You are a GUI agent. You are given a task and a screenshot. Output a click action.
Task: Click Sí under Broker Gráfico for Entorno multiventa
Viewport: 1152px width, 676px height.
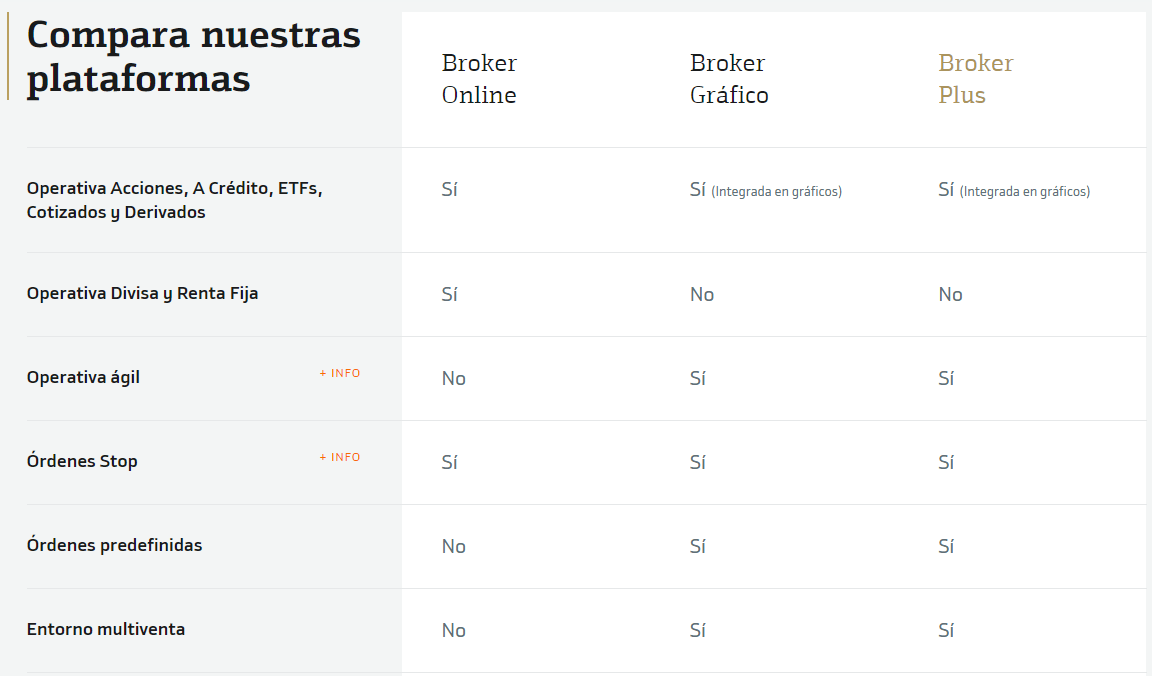pos(697,630)
